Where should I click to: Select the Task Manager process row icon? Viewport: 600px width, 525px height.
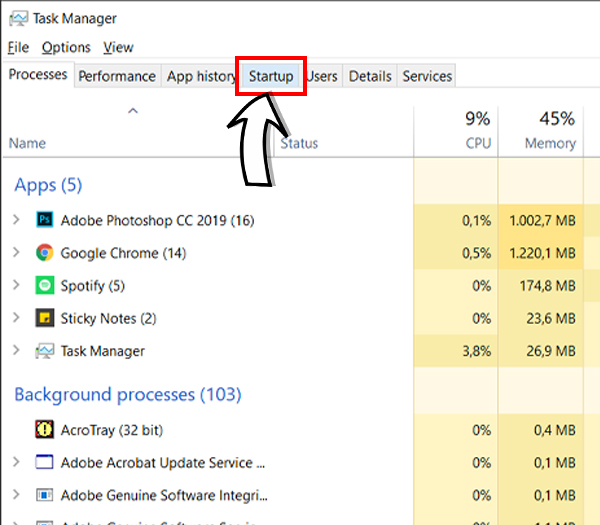(45, 351)
